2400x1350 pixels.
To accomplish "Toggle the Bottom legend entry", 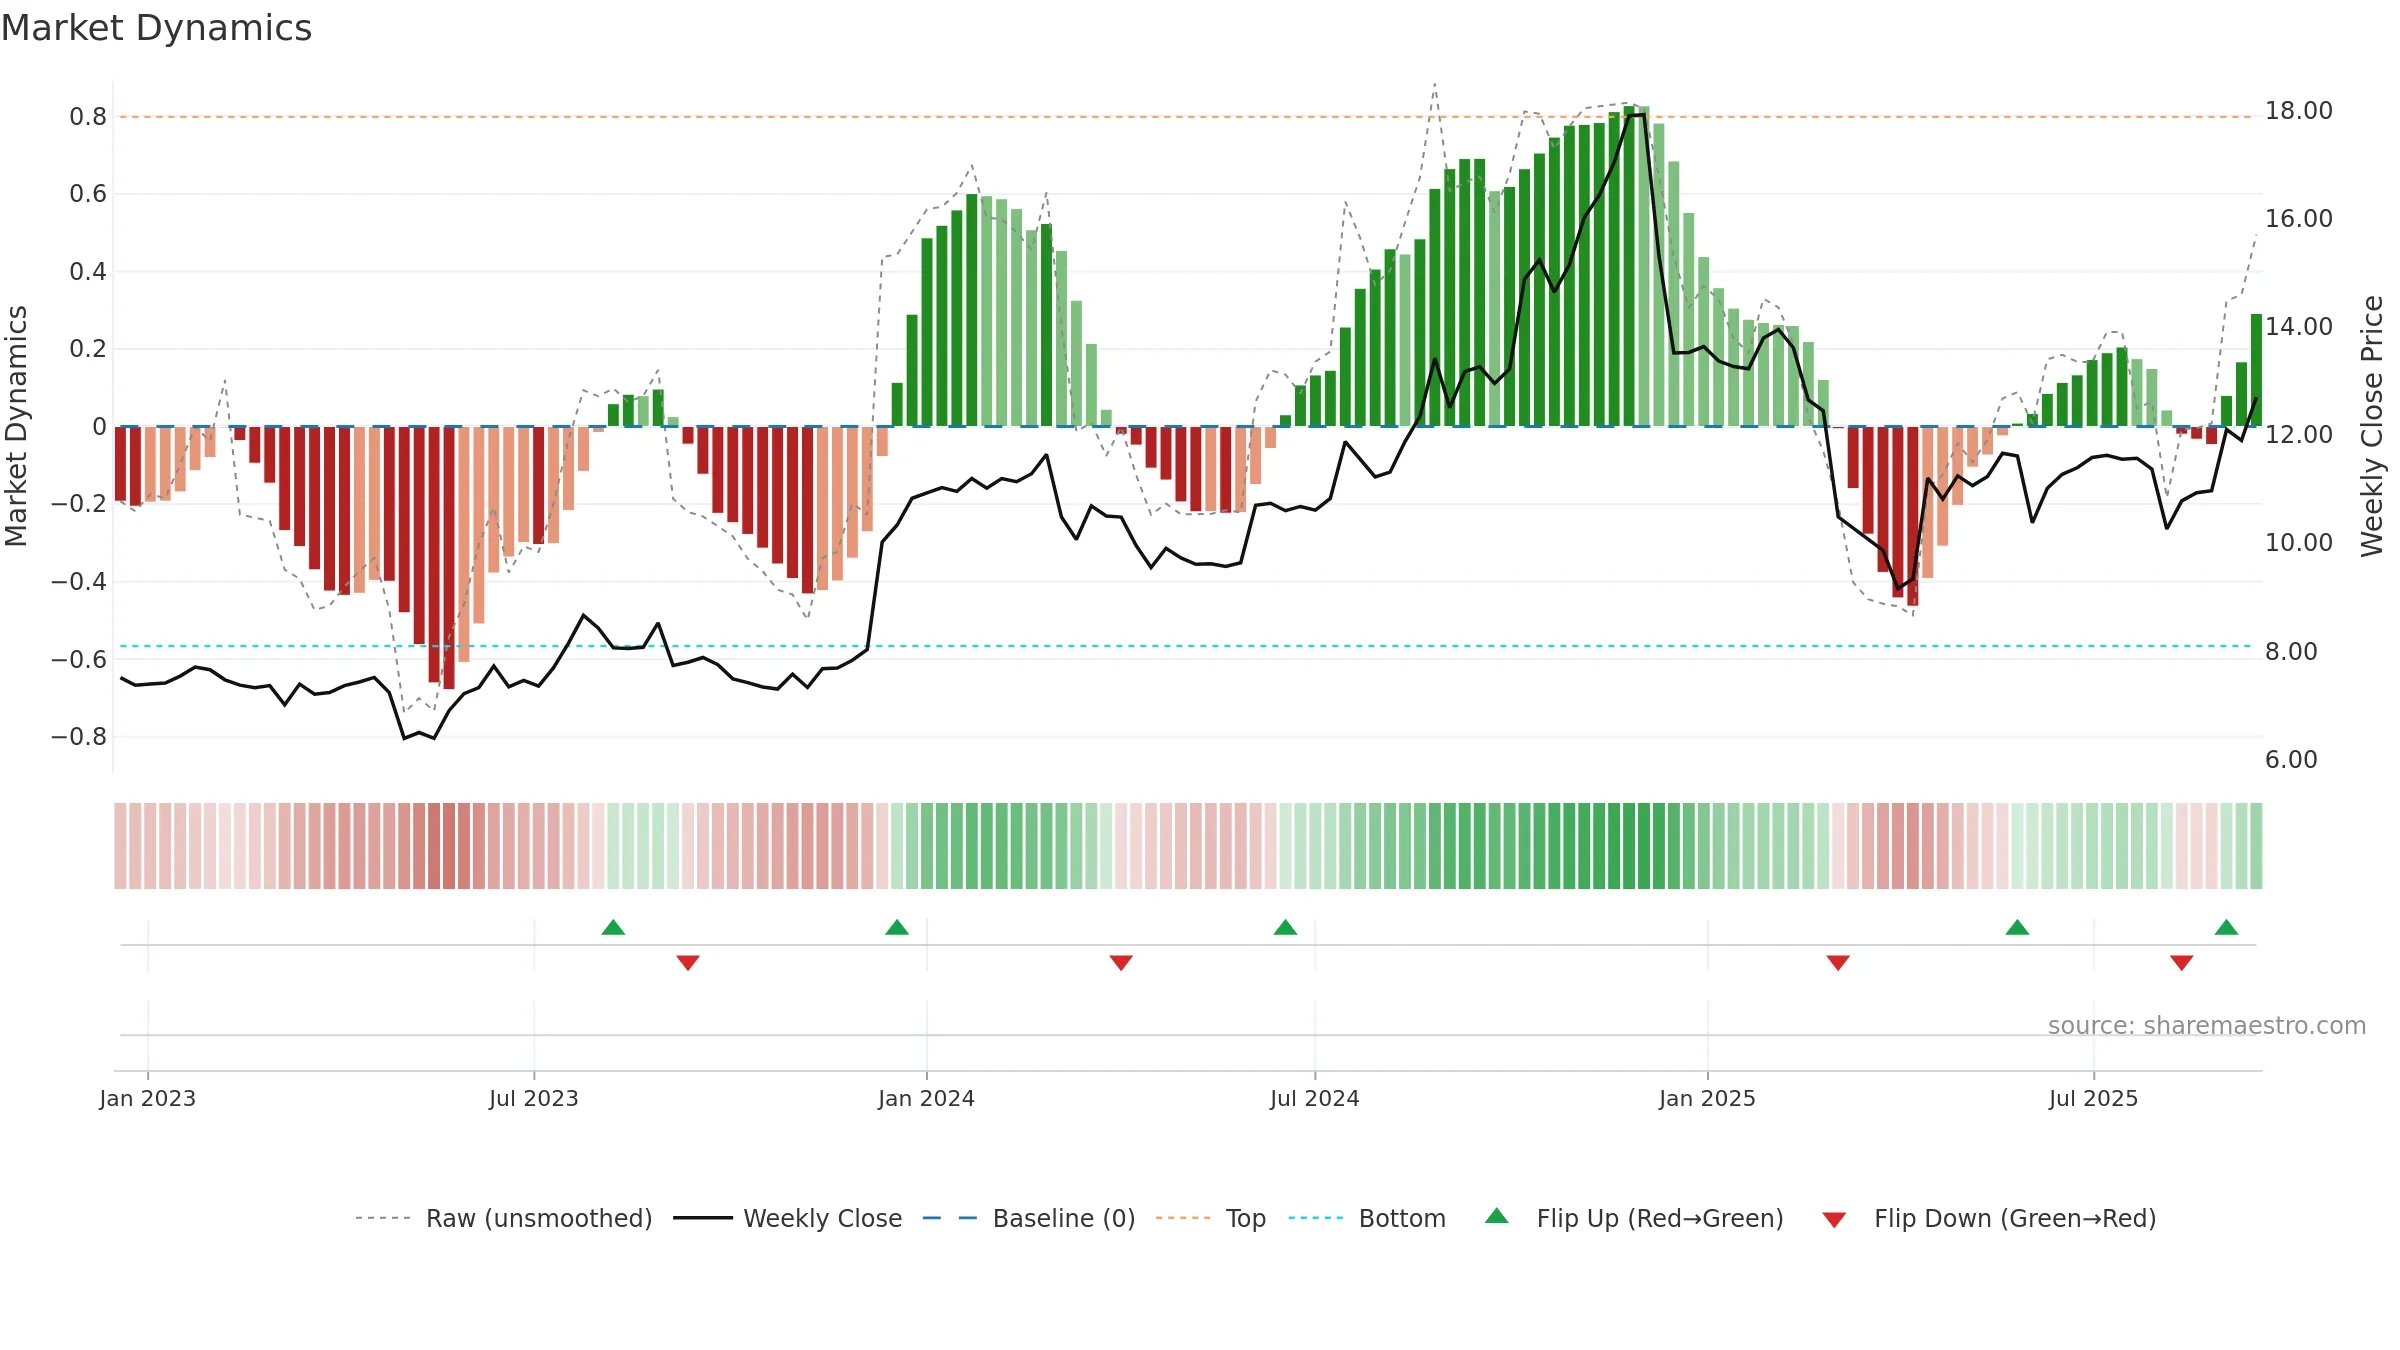I will coord(1367,1218).
